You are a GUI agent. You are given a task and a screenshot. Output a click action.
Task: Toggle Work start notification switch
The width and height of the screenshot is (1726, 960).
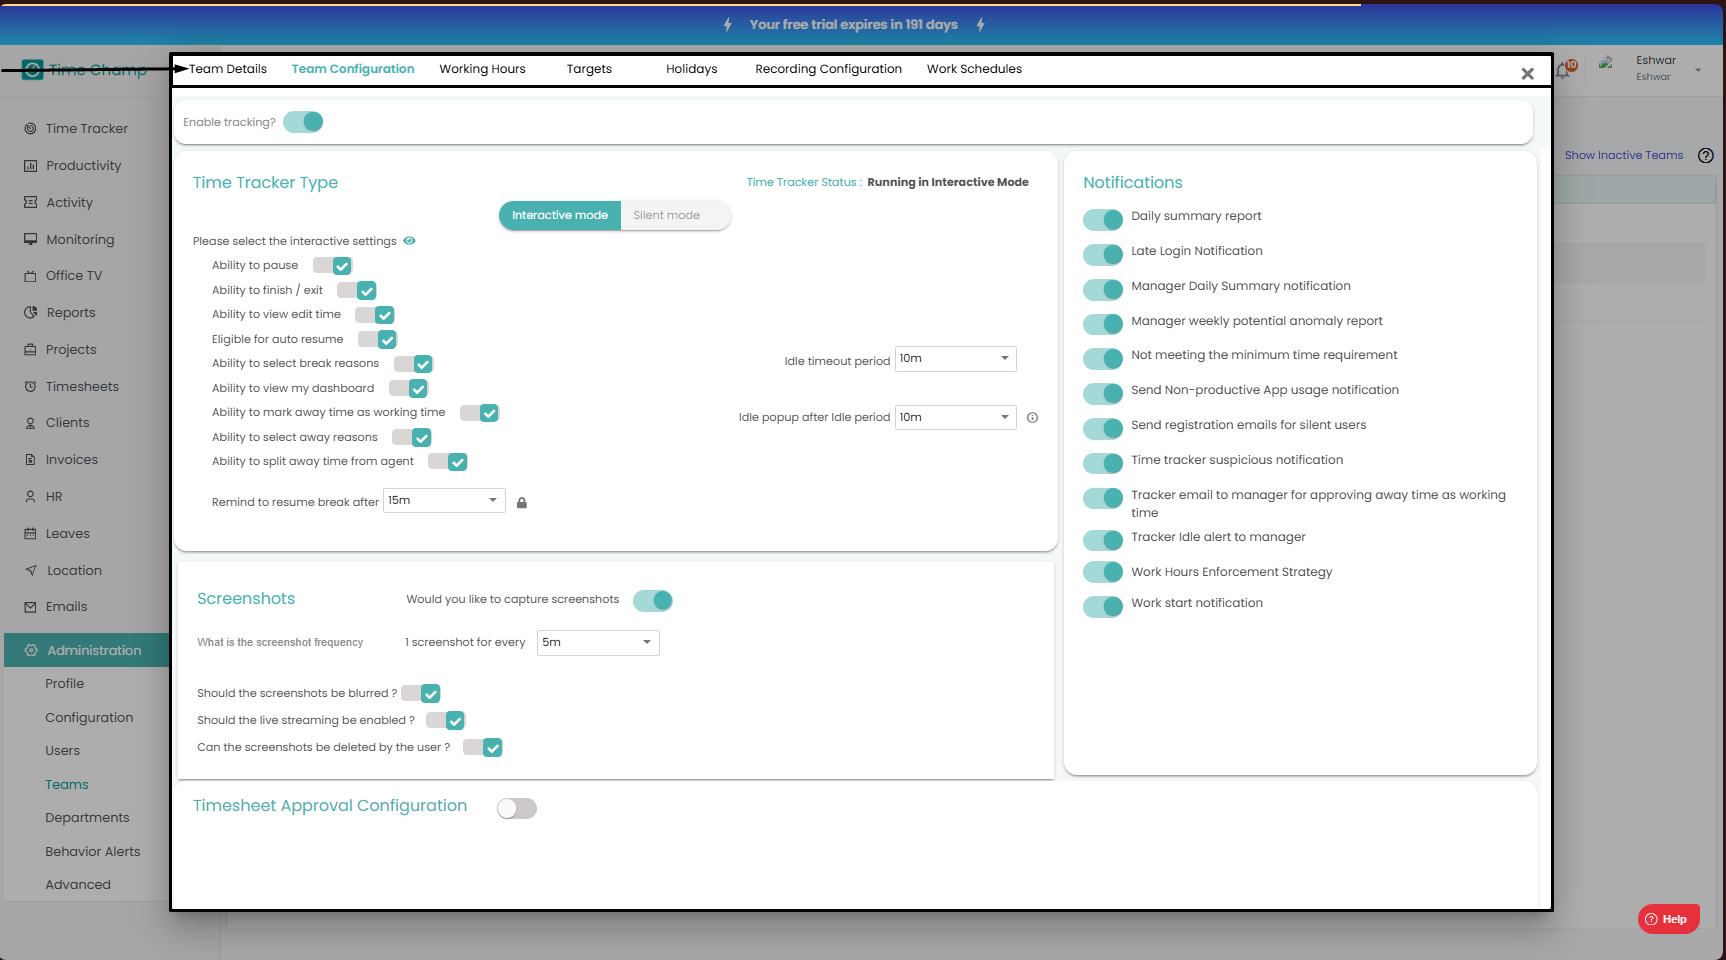(1103, 606)
